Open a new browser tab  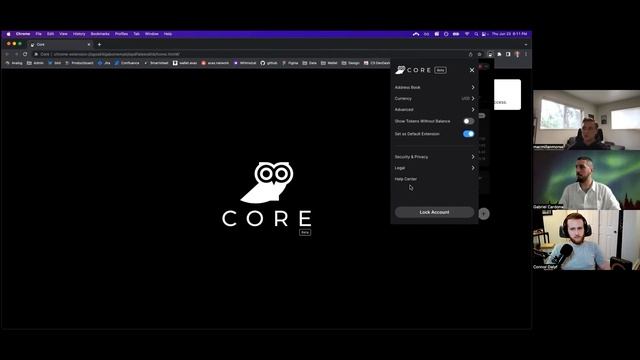coord(99,44)
